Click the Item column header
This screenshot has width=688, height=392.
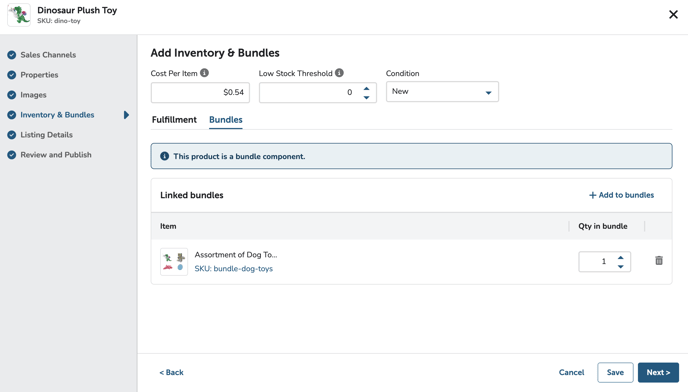coord(168,226)
